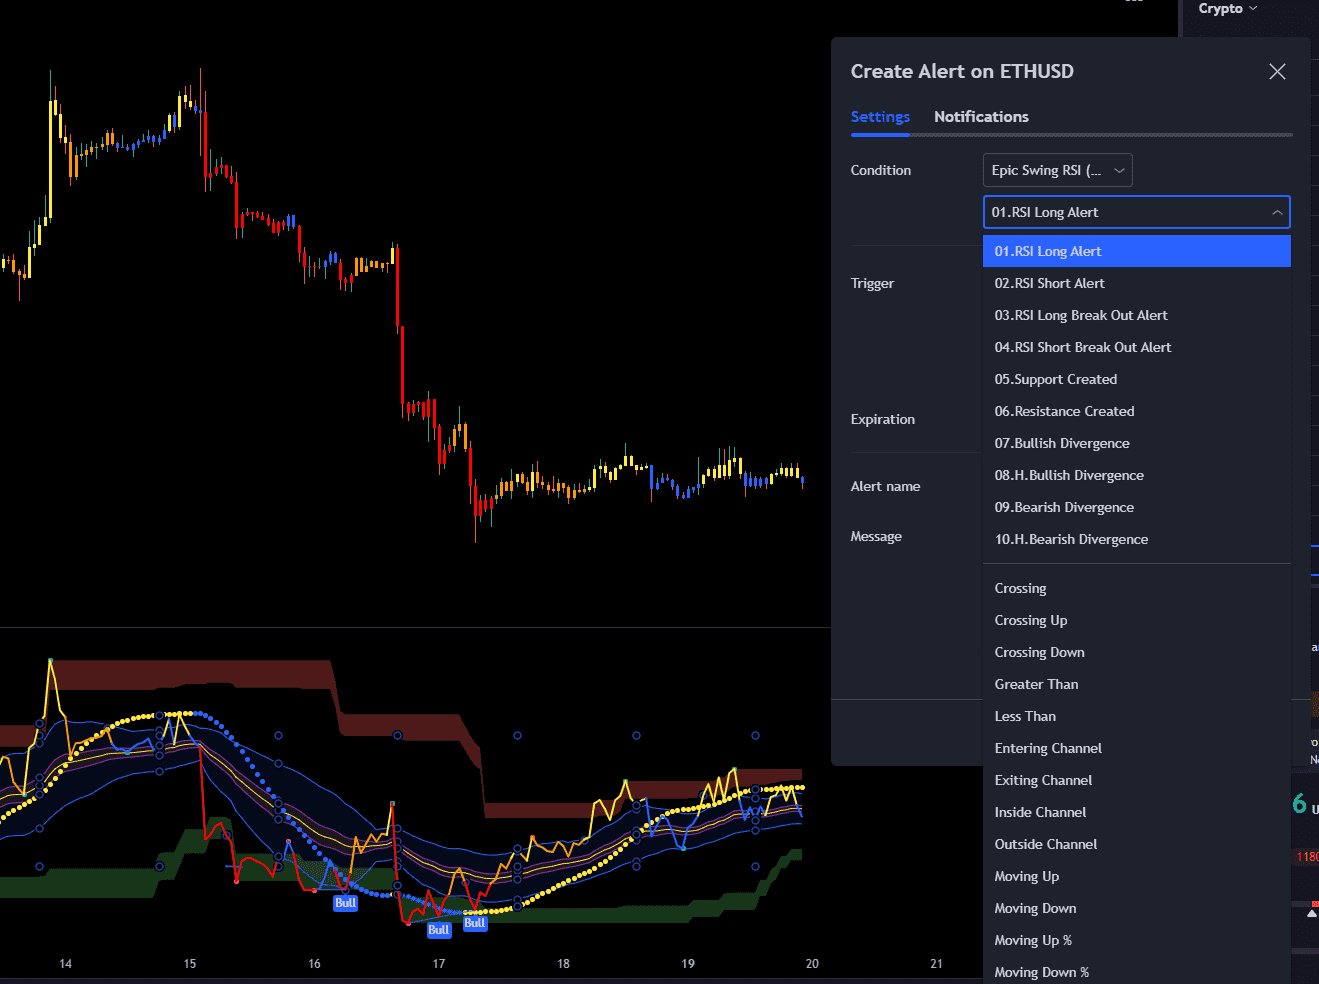Pick the 07.Bullish Divergence option
This screenshot has height=984, width=1319.
pos(1061,443)
